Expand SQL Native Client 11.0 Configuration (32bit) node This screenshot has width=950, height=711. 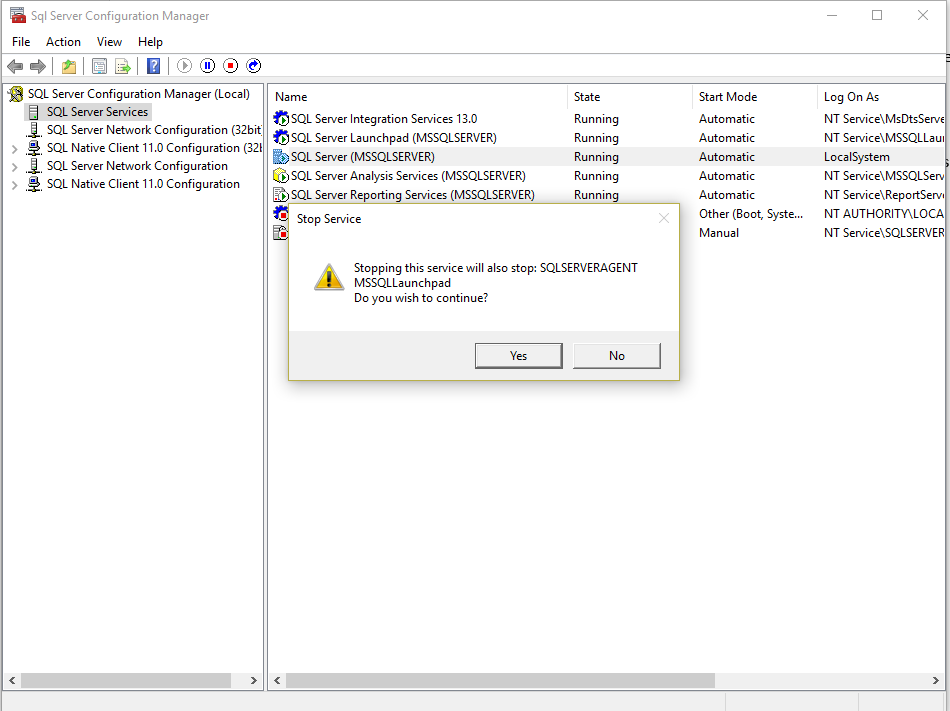pos(15,148)
